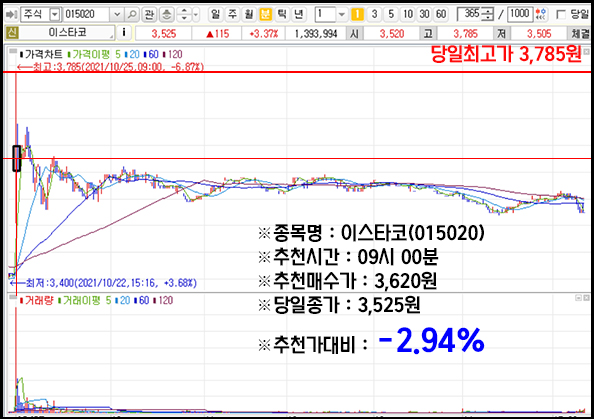
Task: Switch to the 월 monthly chart tab
Action: click(249, 14)
